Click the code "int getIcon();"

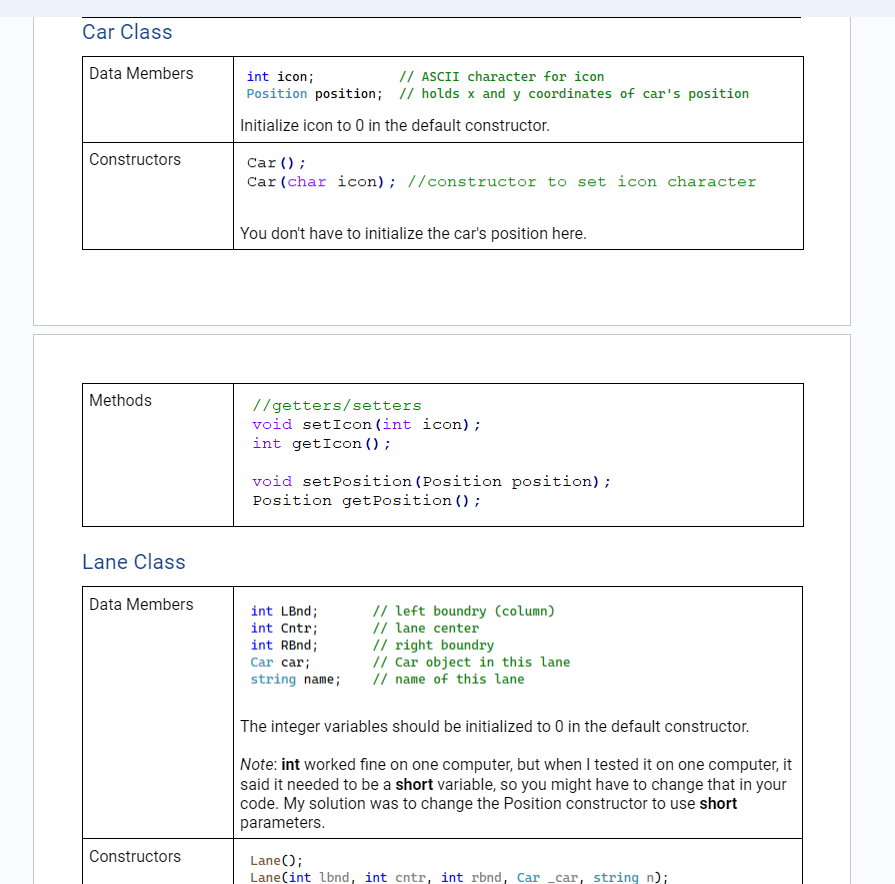point(322,443)
